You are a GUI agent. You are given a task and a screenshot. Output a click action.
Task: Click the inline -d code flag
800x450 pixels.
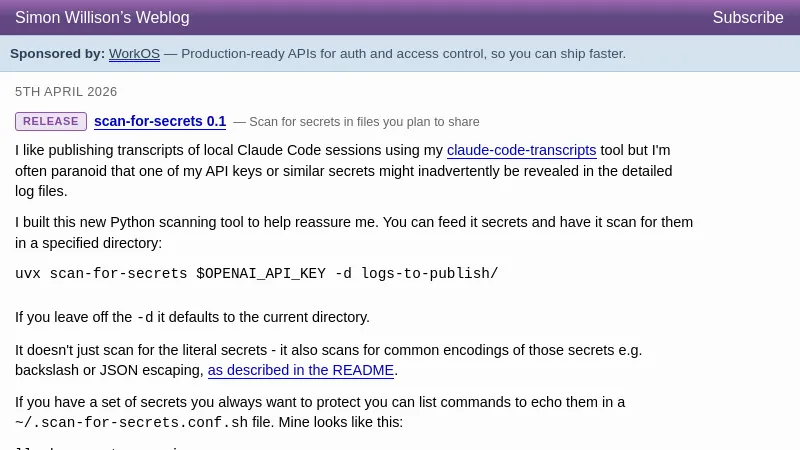point(145,318)
